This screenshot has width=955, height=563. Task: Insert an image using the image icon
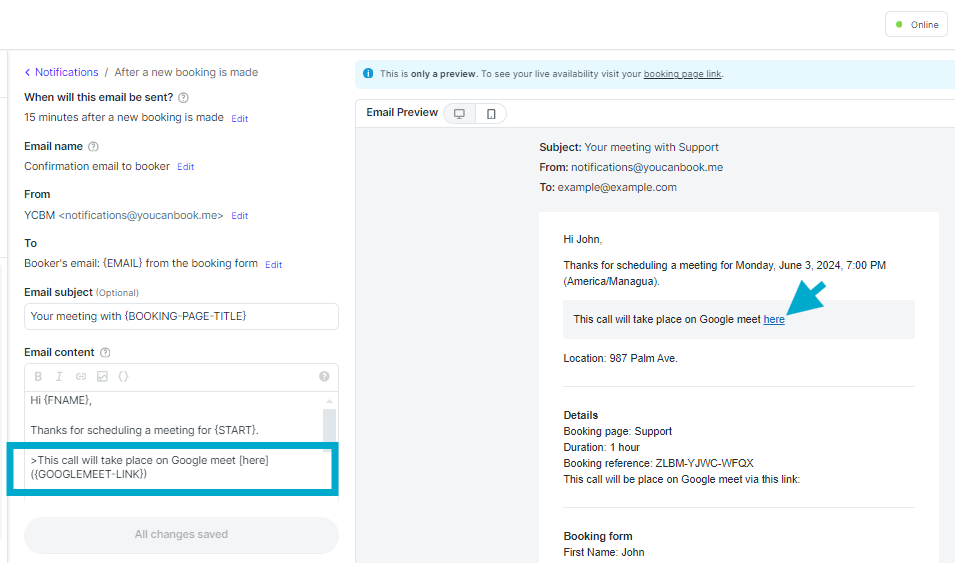tap(102, 377)
